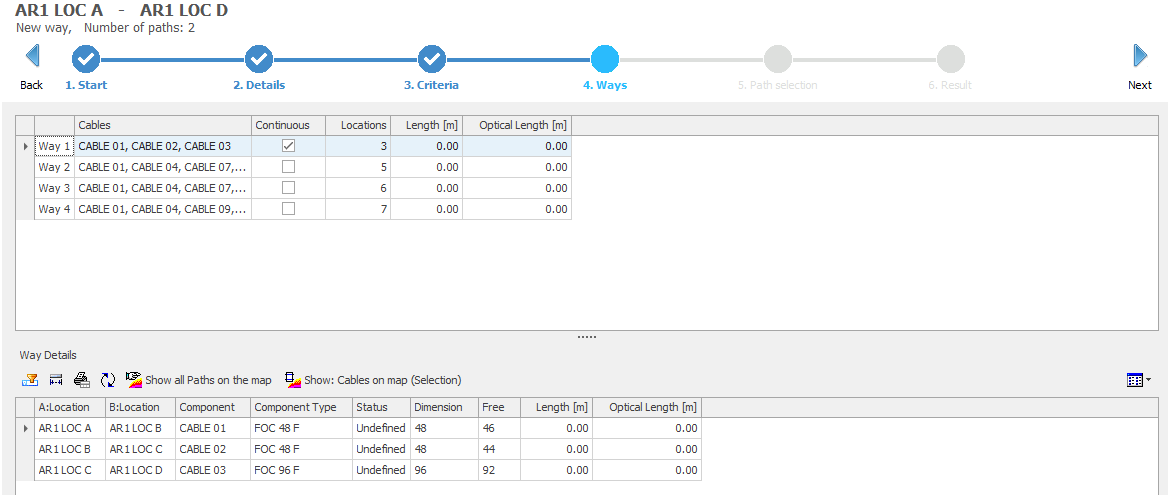Click Way 1 row indicator arrow

click(25, 146)
